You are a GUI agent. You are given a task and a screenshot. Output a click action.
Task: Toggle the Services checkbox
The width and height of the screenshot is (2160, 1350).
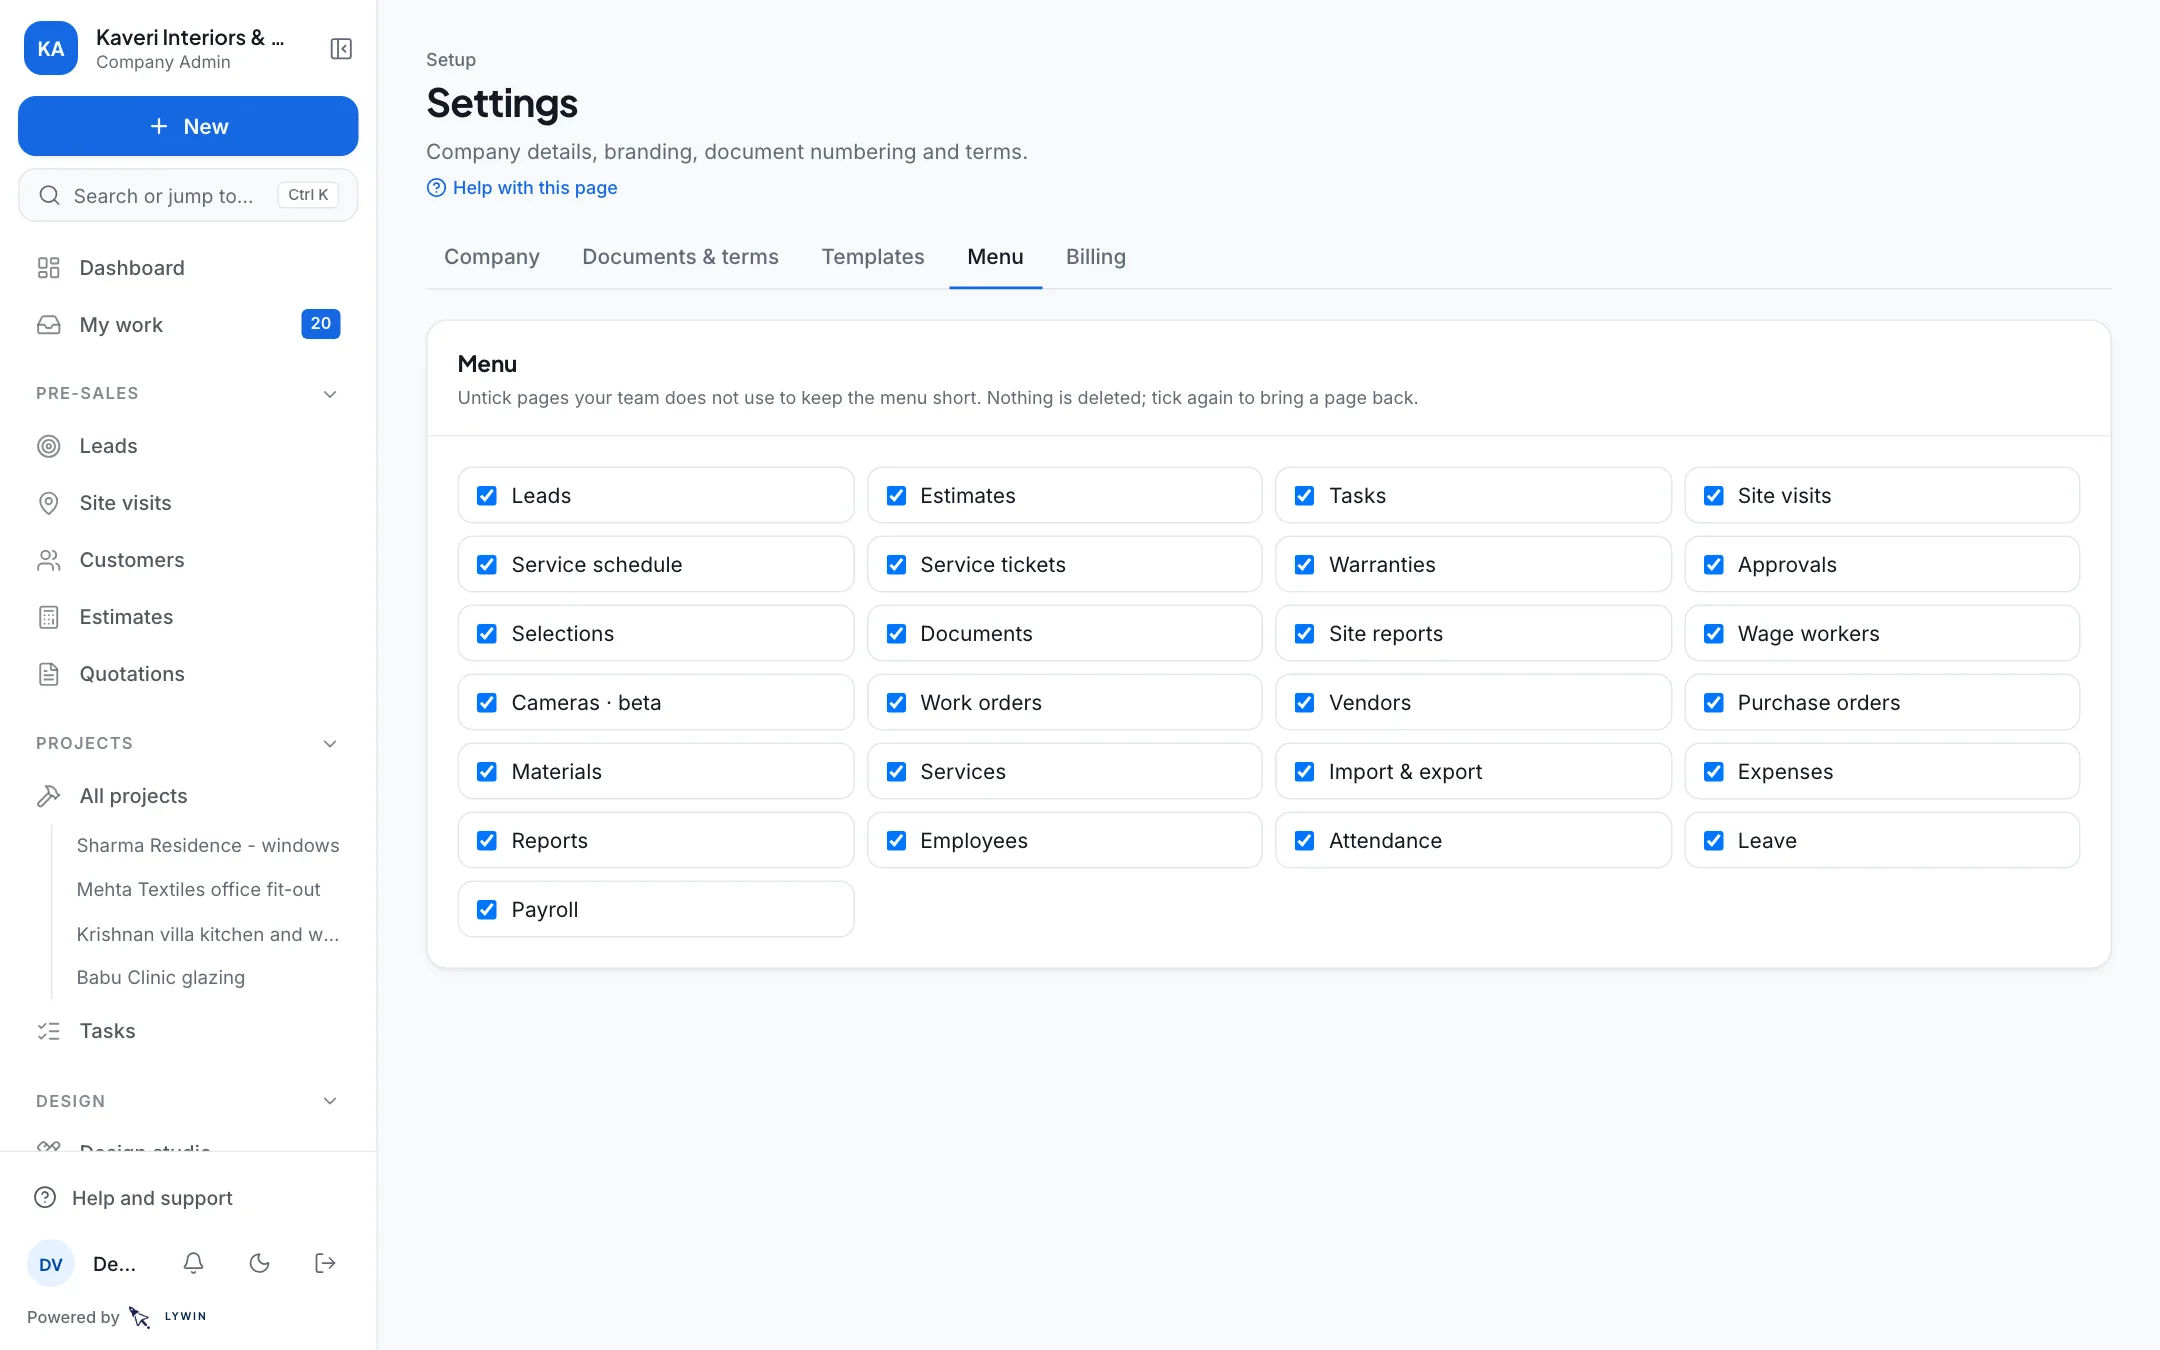[896, 772]
